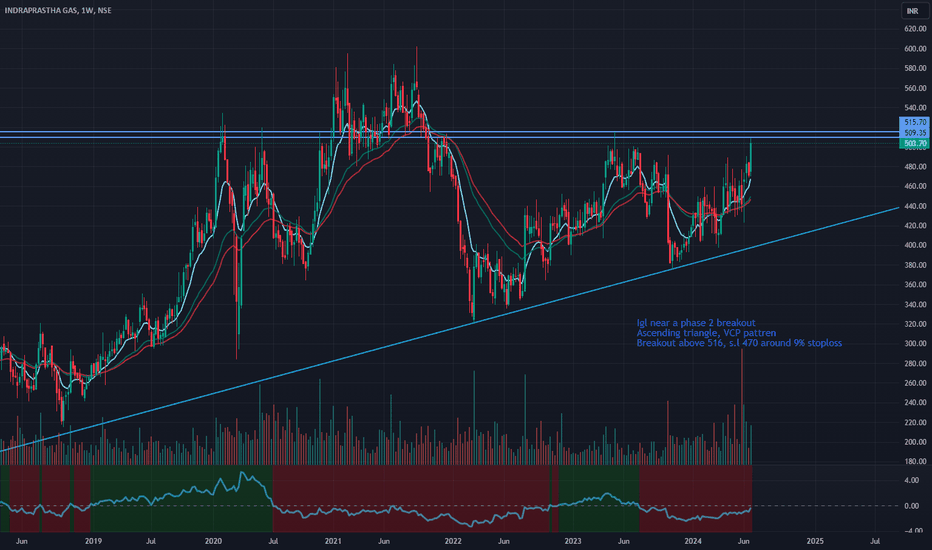Click the 2022 label on time axis
The height and width of the screenshot is (550, 932).
click(453, 541)
